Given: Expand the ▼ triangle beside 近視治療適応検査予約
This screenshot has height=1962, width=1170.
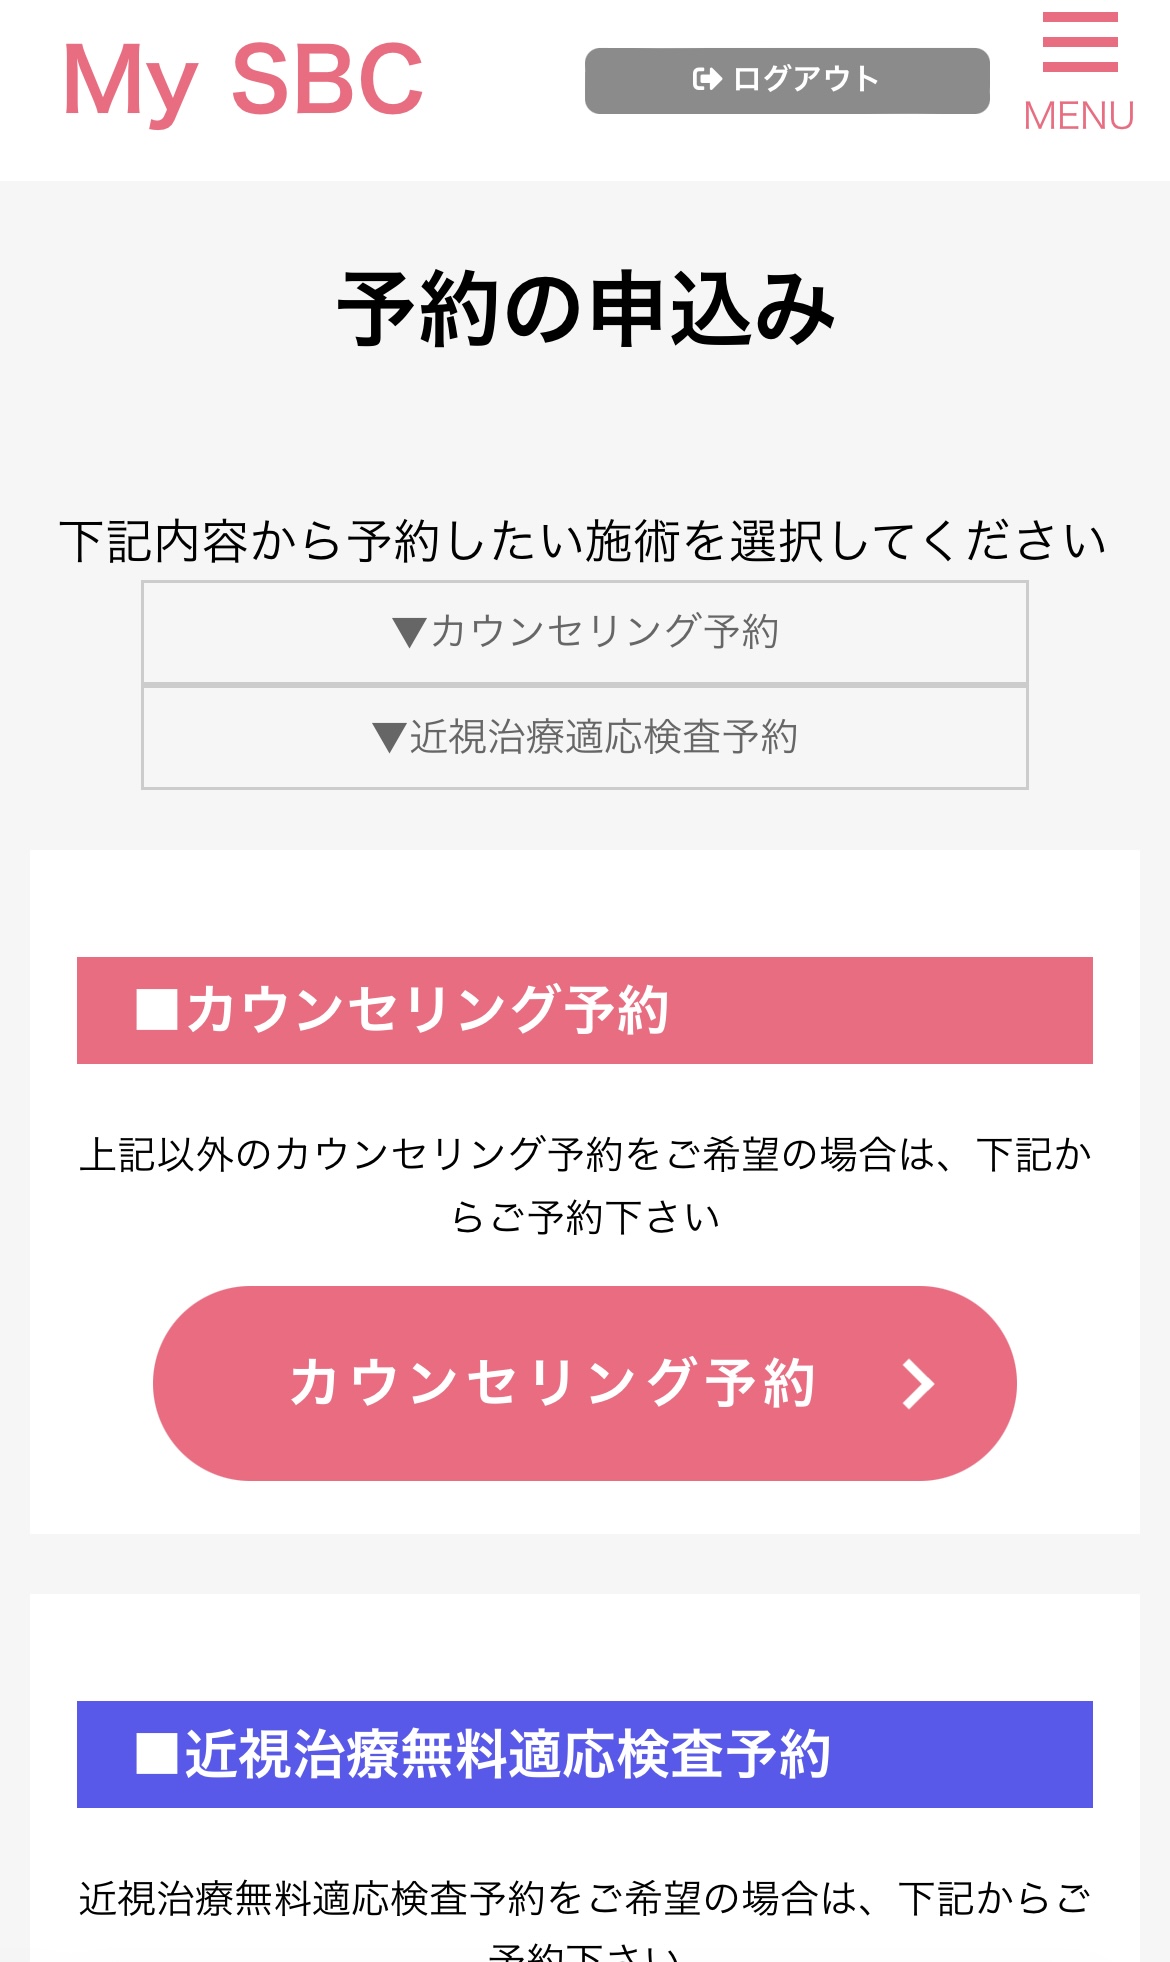Looking at the screenshot, I should (x=388, y=737).
